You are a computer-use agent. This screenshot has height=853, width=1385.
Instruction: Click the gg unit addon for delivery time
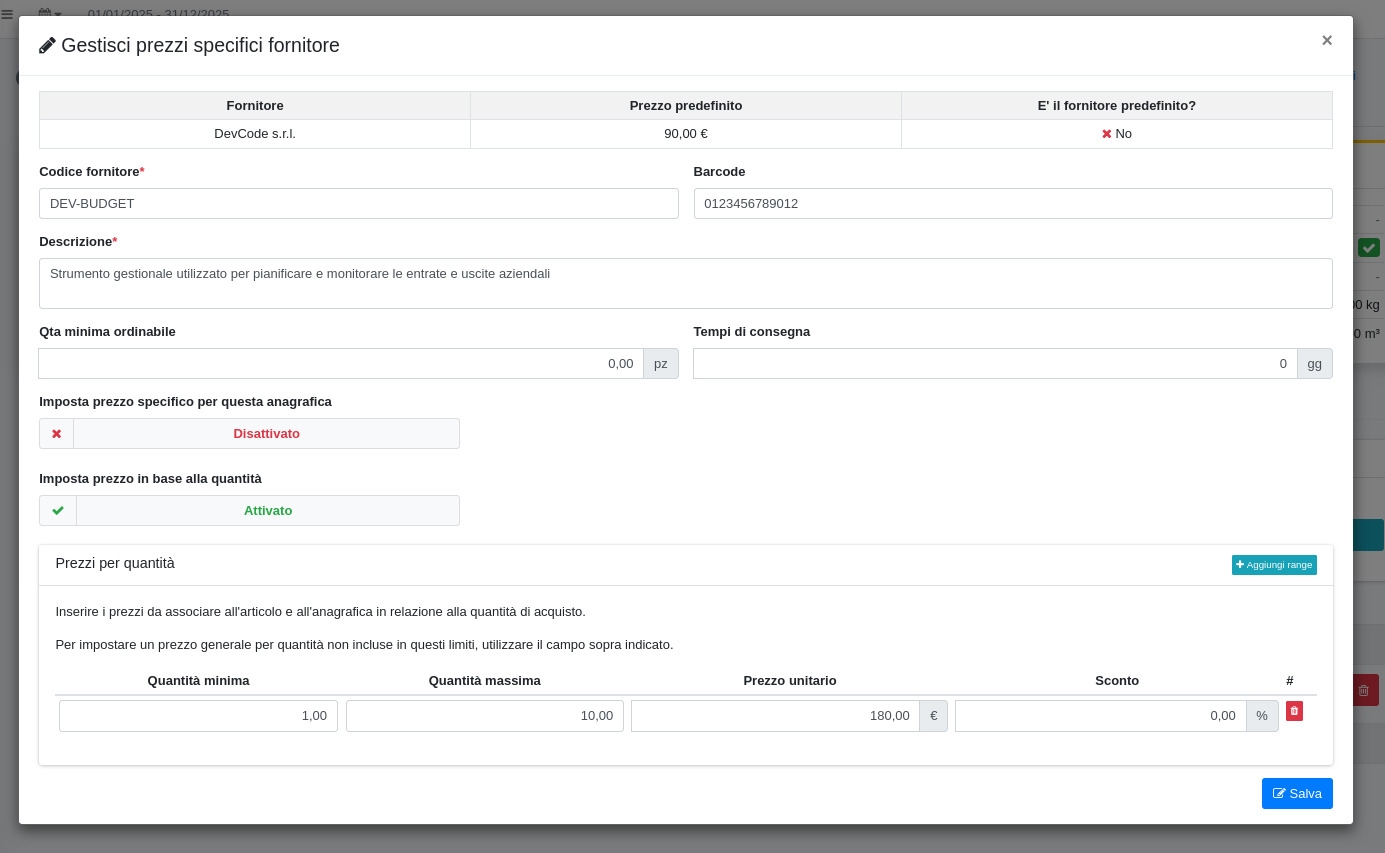click(x=1314, y=364)
